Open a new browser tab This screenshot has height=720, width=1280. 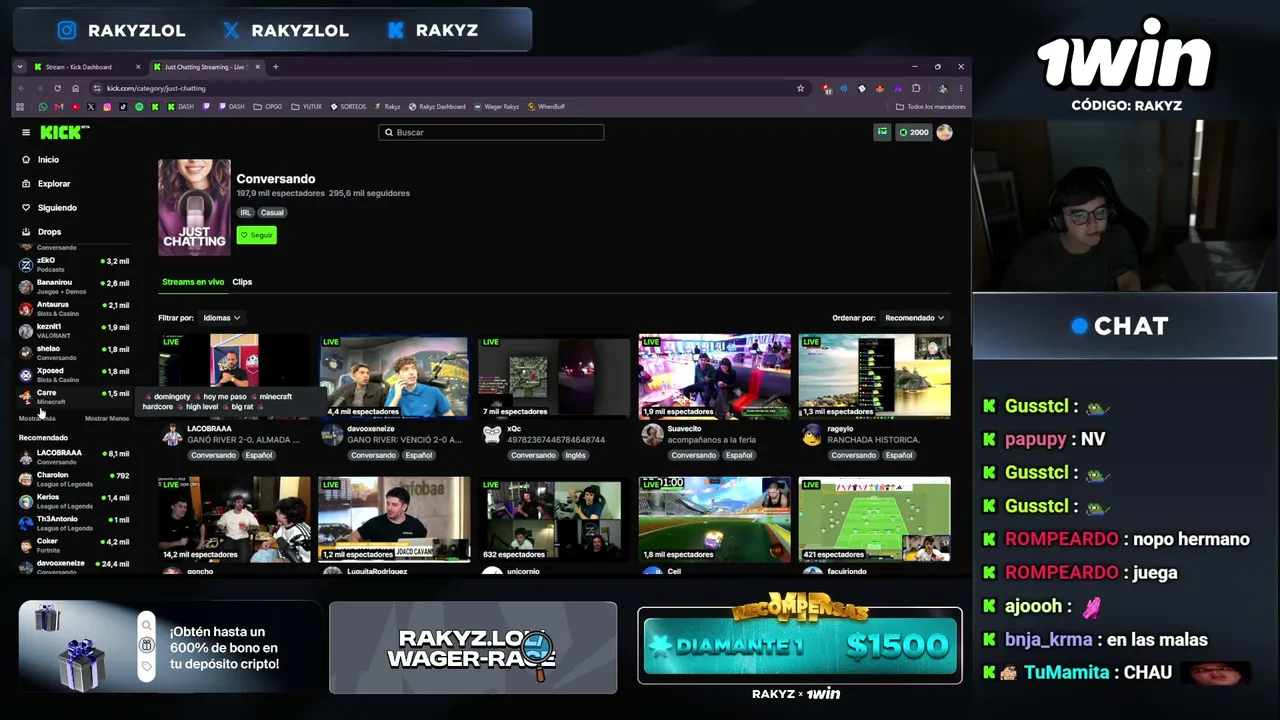[x=276, y=67]
